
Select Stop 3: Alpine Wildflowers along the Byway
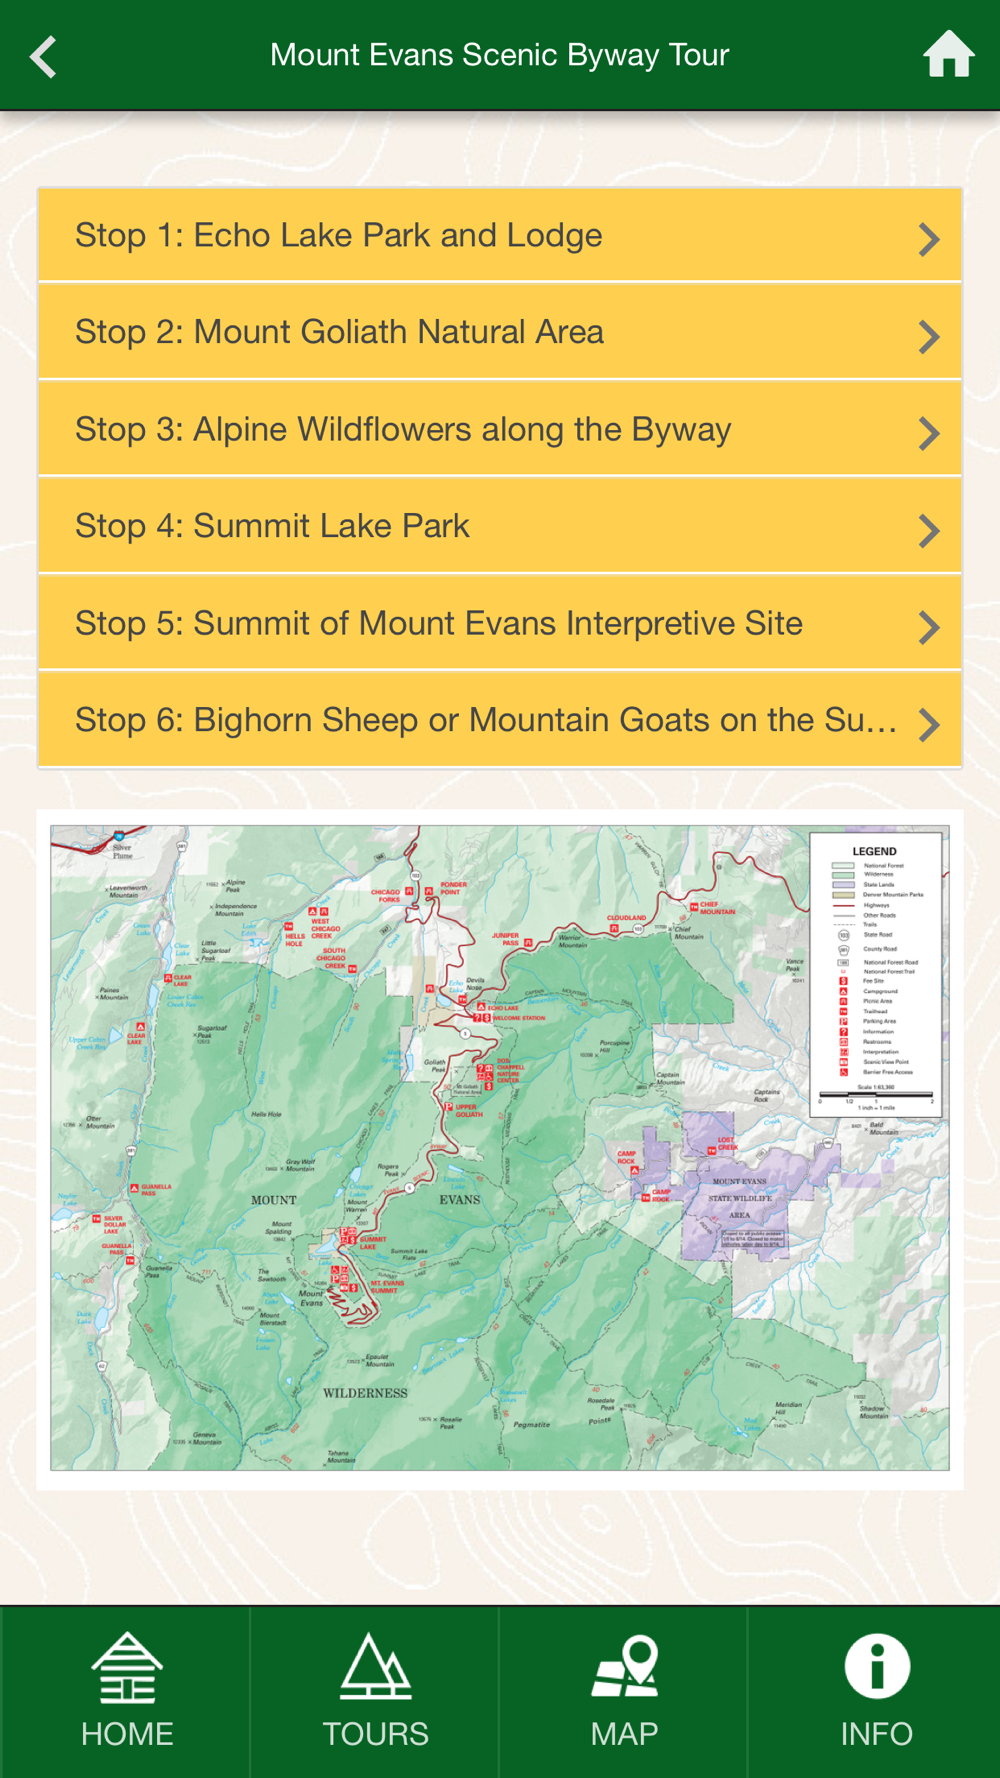tap(500, 429)
